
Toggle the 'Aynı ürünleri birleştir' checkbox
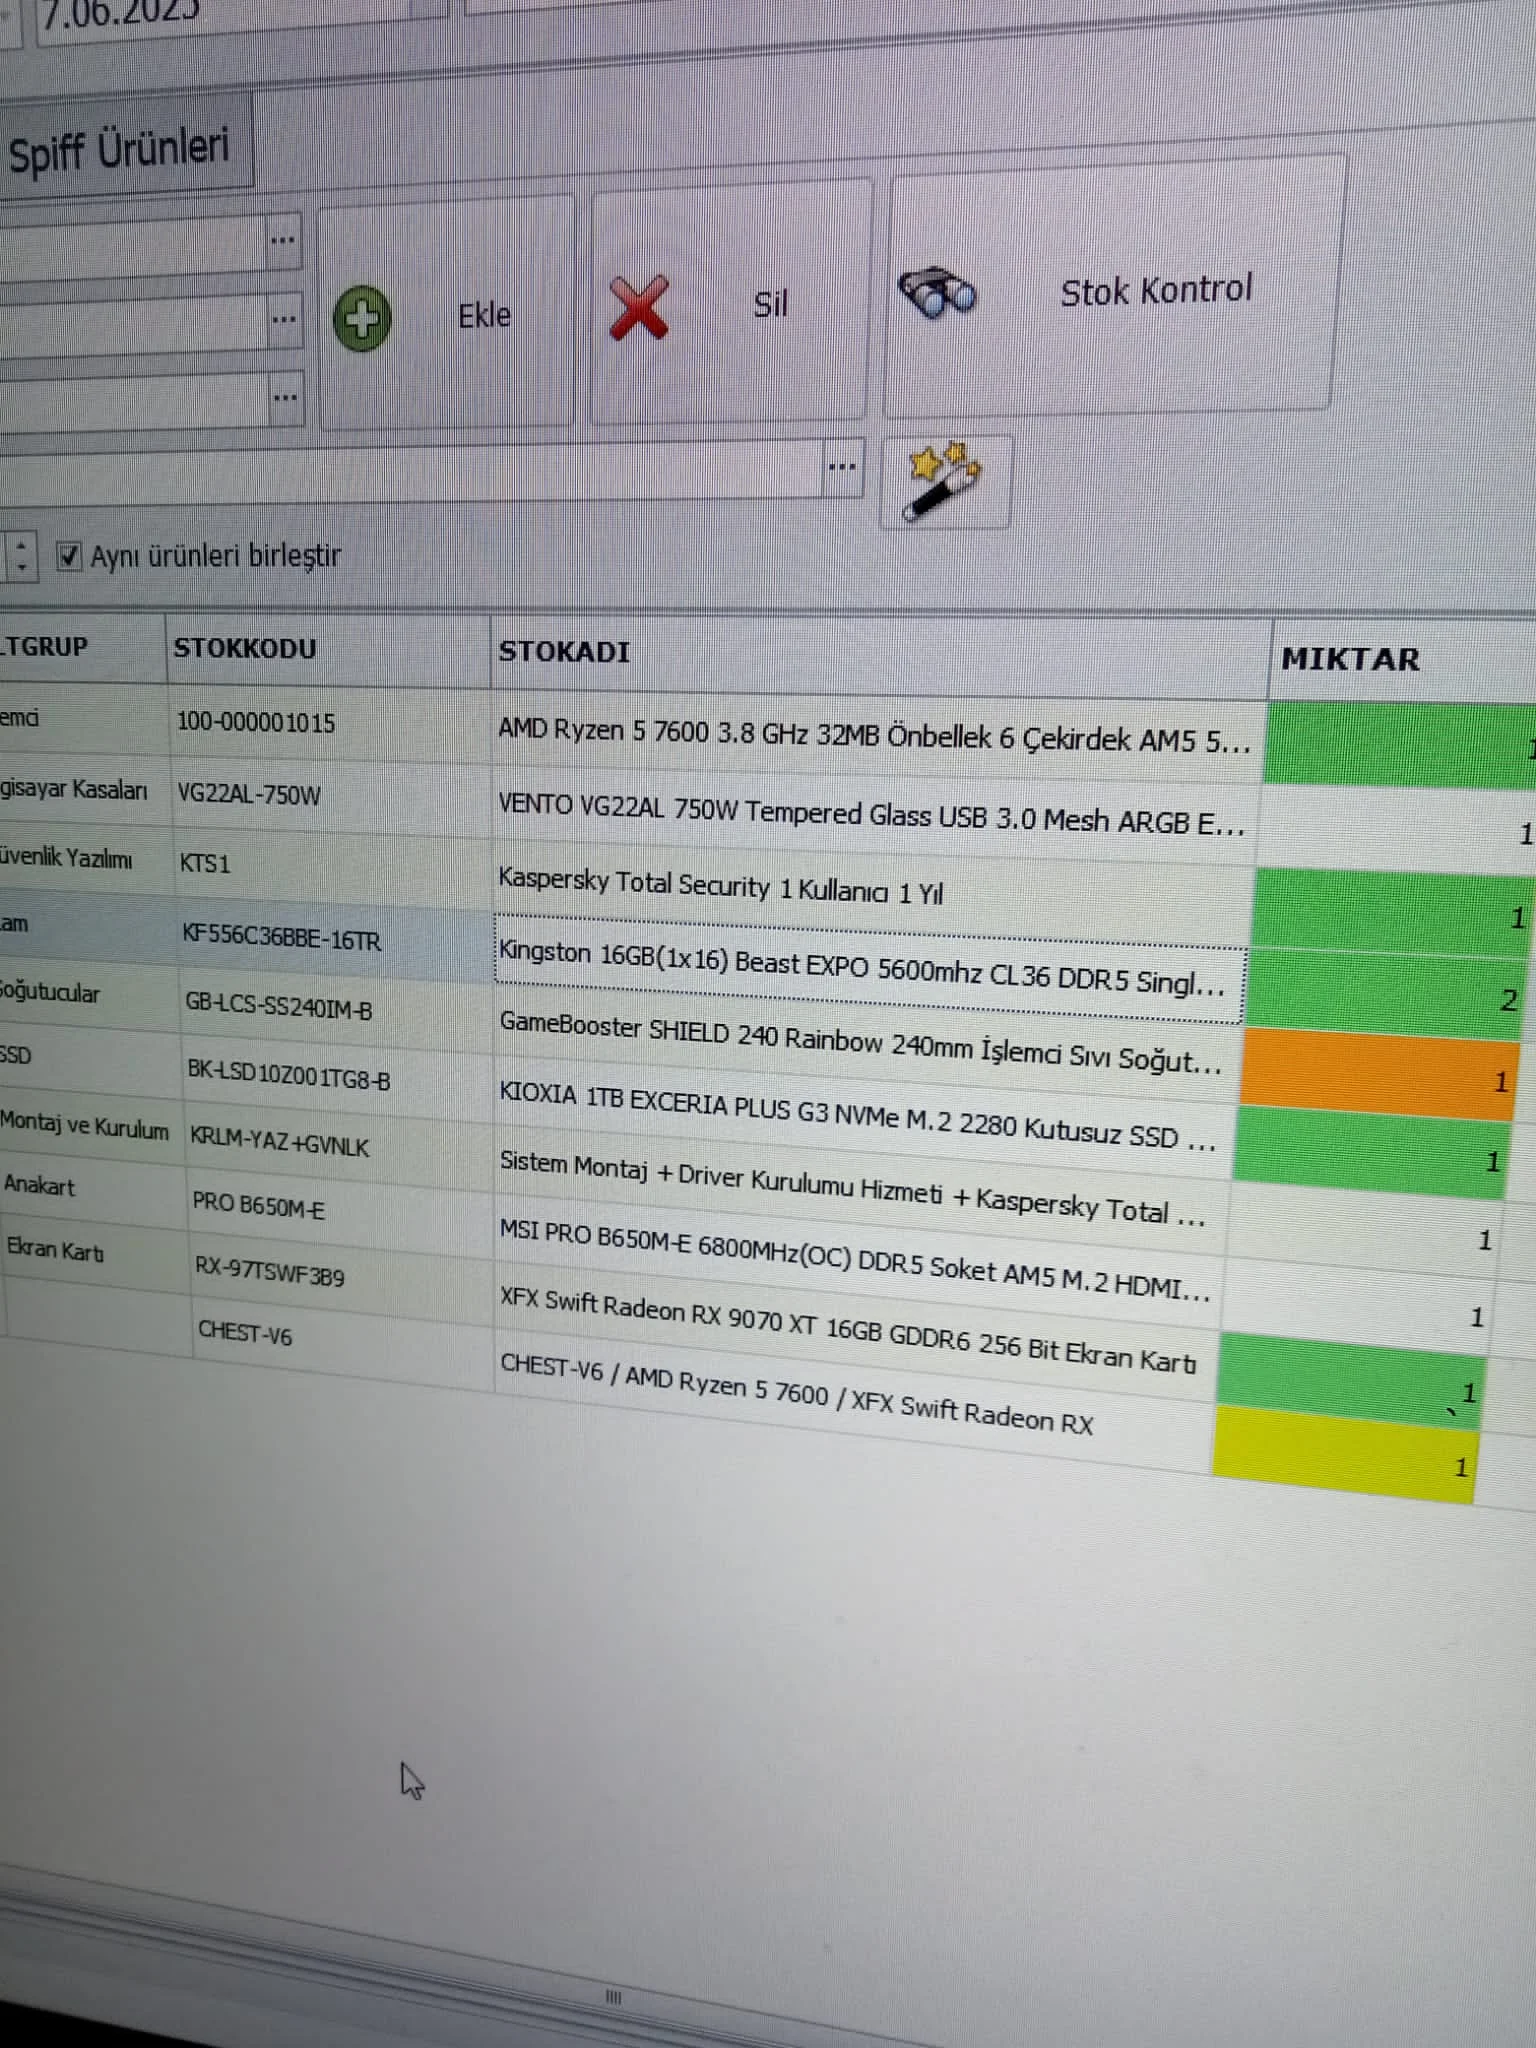68,556
